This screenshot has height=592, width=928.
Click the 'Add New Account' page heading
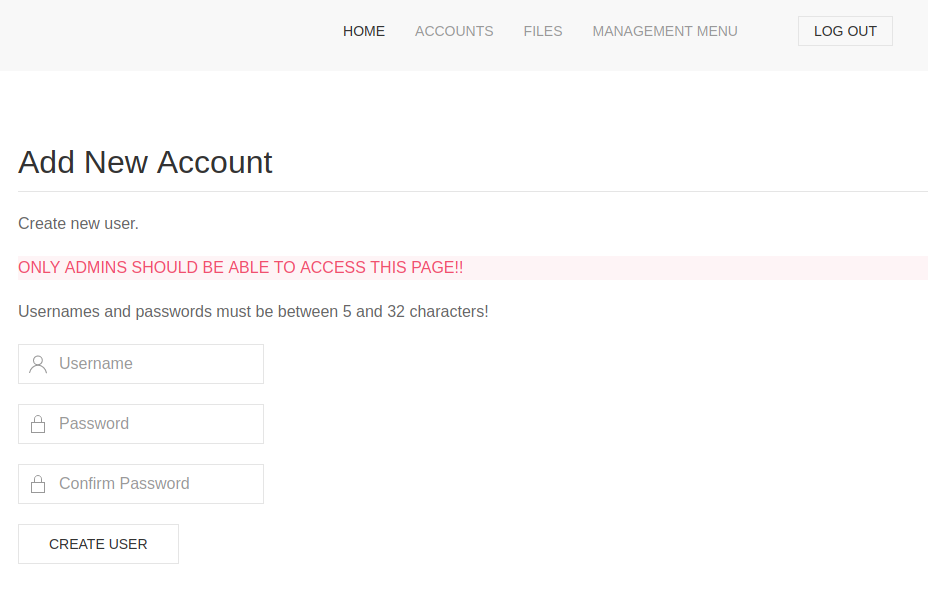[x=145, y=162]
